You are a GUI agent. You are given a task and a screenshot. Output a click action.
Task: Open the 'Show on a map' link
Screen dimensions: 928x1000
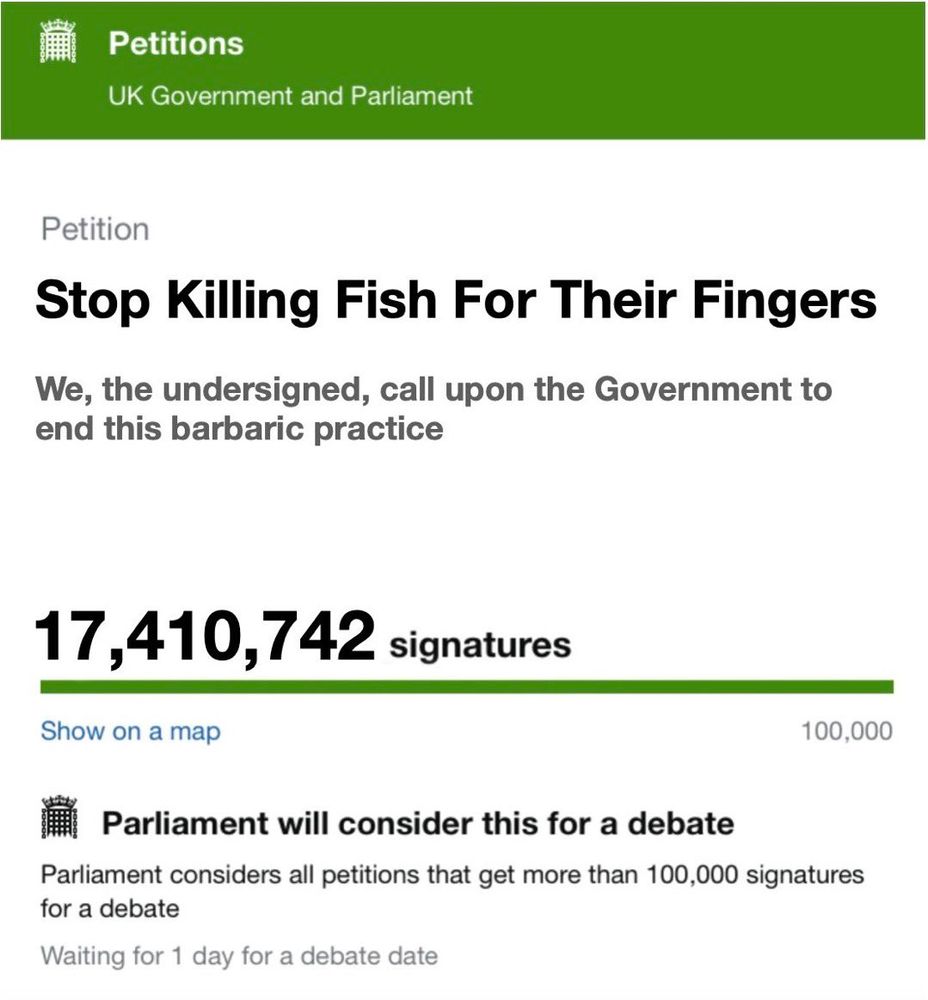(x=131, y=731)
